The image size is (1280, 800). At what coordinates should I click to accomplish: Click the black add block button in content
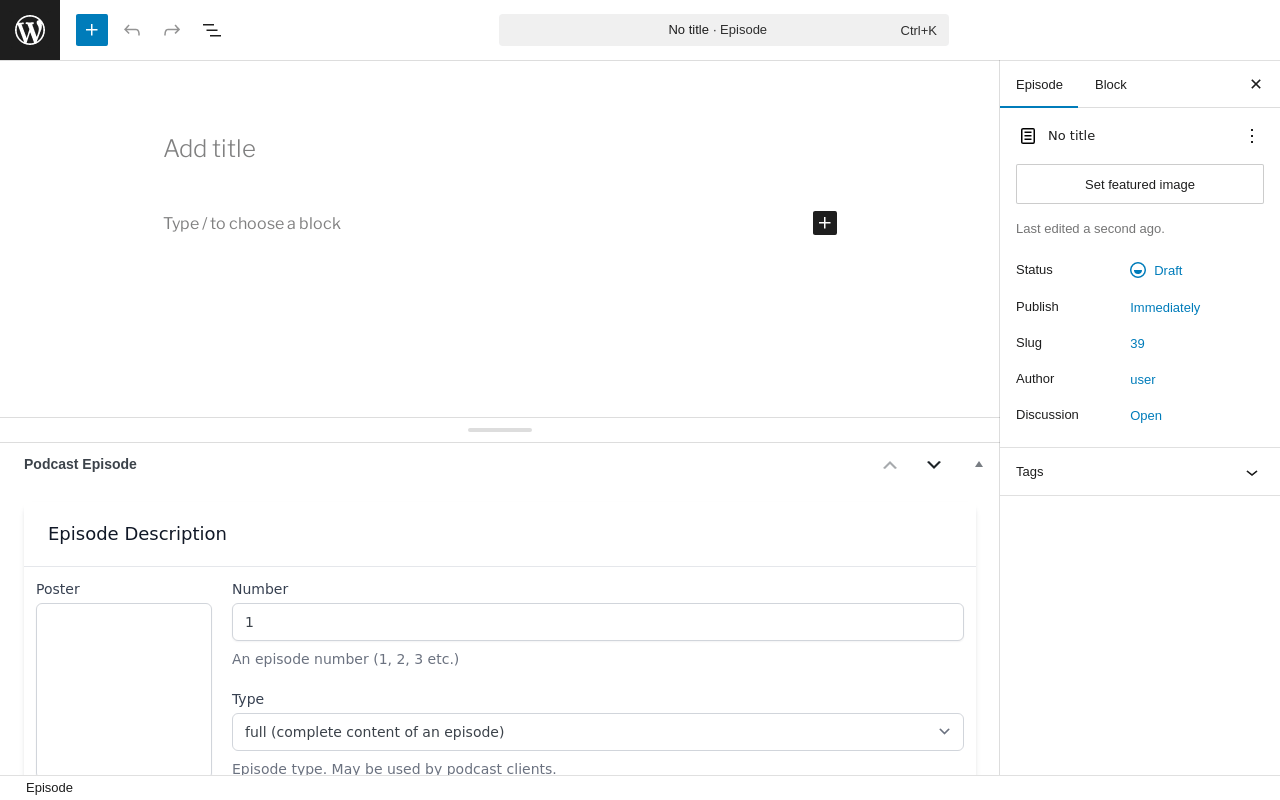(x=825, y=223)
